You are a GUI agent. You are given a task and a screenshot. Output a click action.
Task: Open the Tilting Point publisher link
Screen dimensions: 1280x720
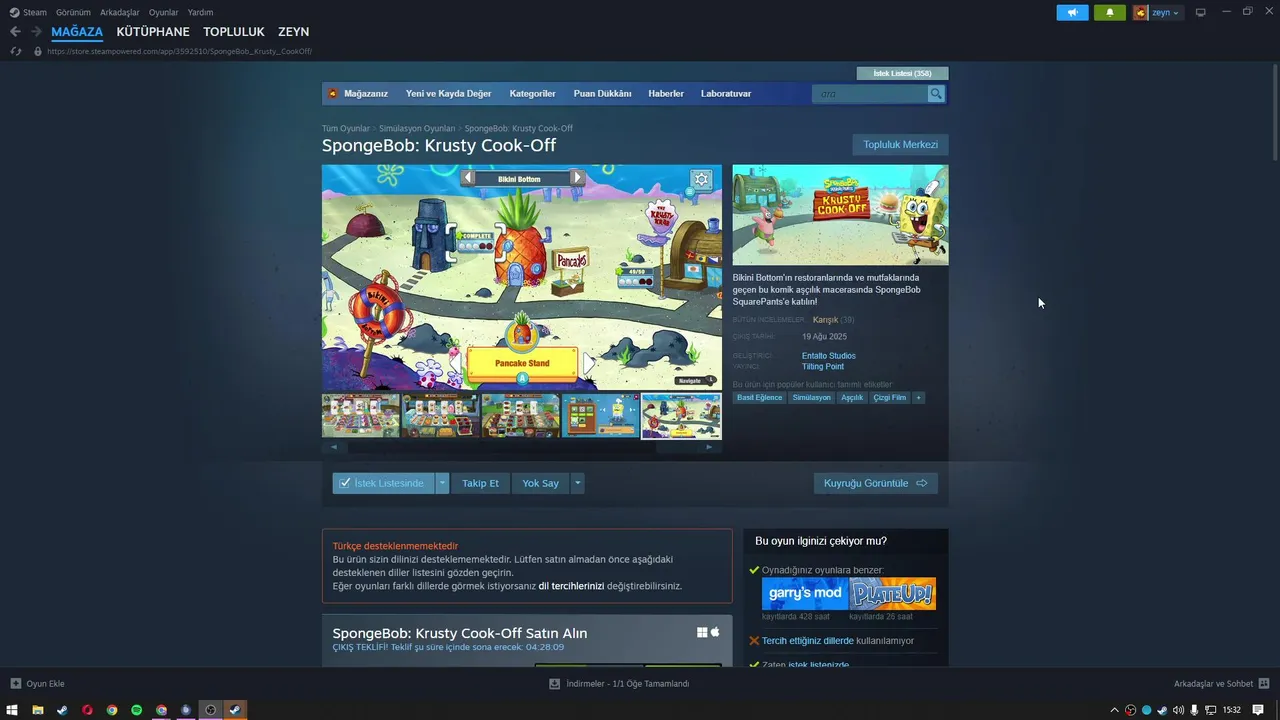point(823,367)
